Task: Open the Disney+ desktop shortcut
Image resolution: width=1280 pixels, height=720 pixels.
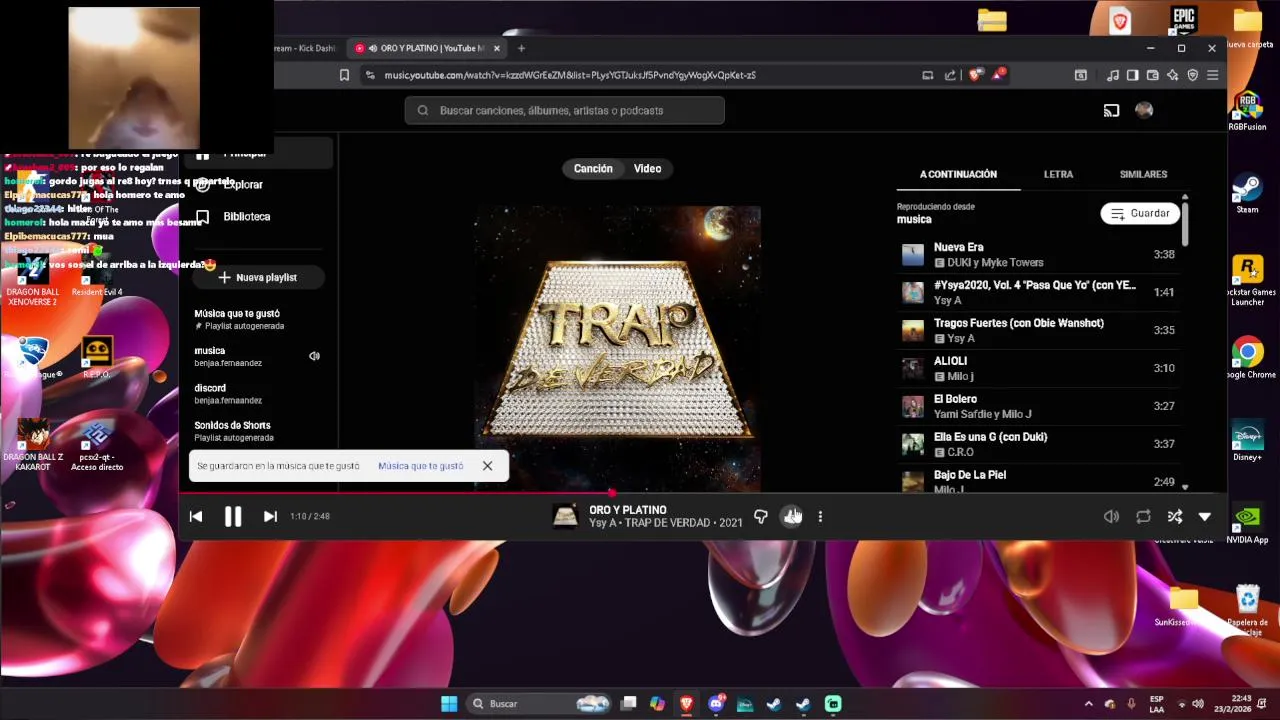Action: 1247,441
